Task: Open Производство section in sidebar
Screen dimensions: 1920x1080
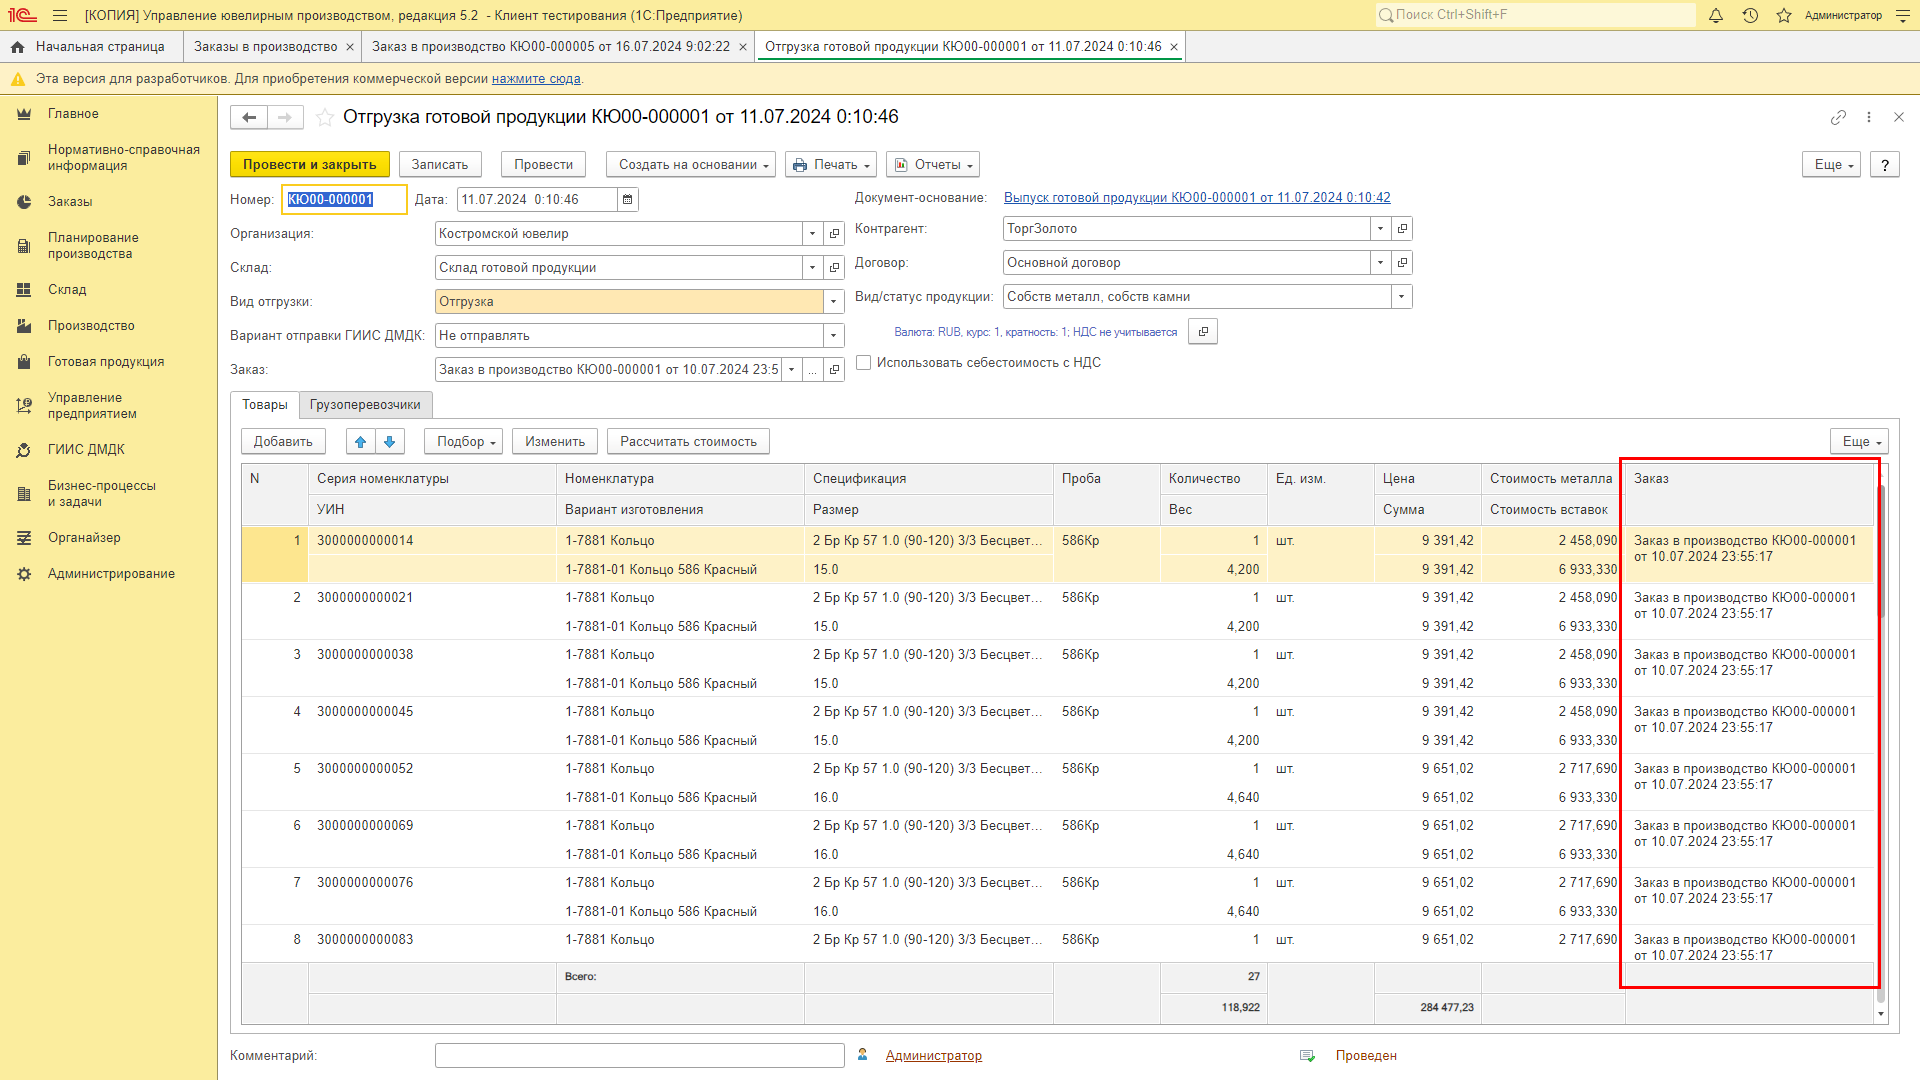Action: [x=91, y=326]
